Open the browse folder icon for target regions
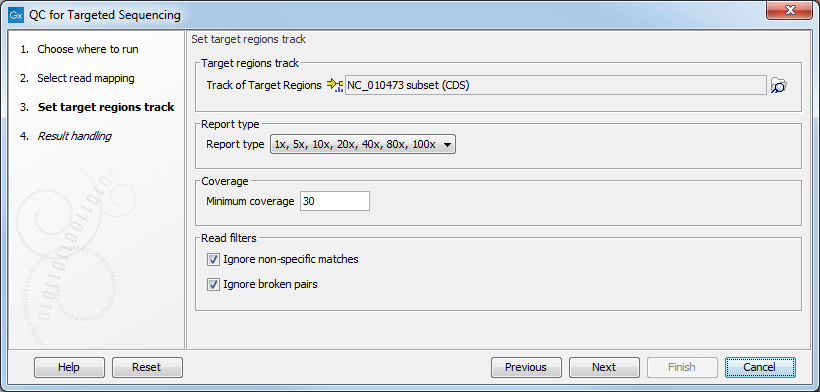 779,85
